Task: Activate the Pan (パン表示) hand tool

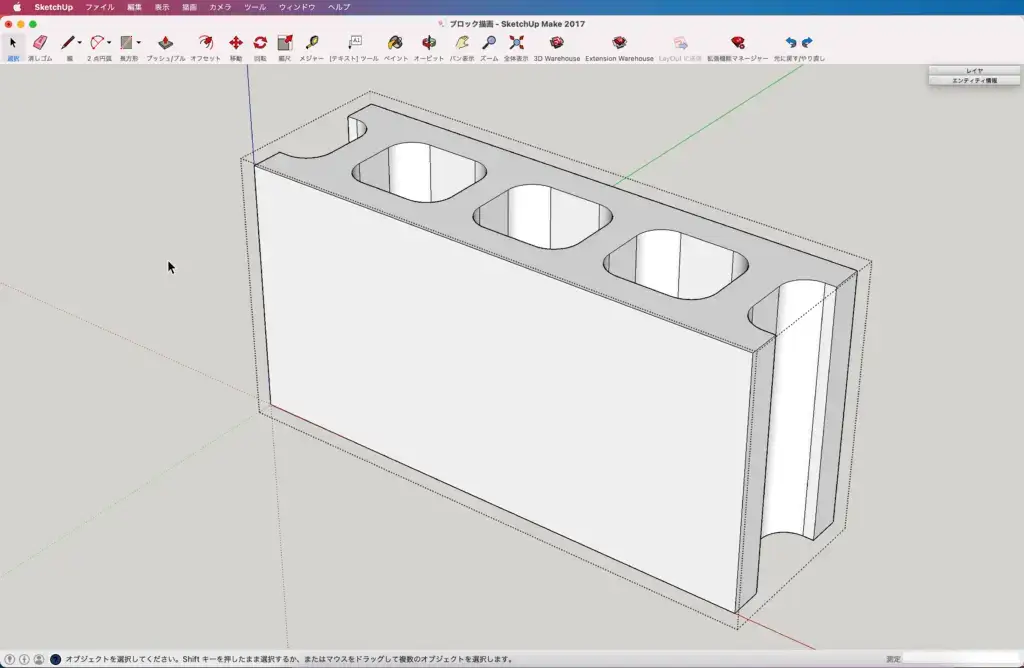Action: [x=462, y=43]
